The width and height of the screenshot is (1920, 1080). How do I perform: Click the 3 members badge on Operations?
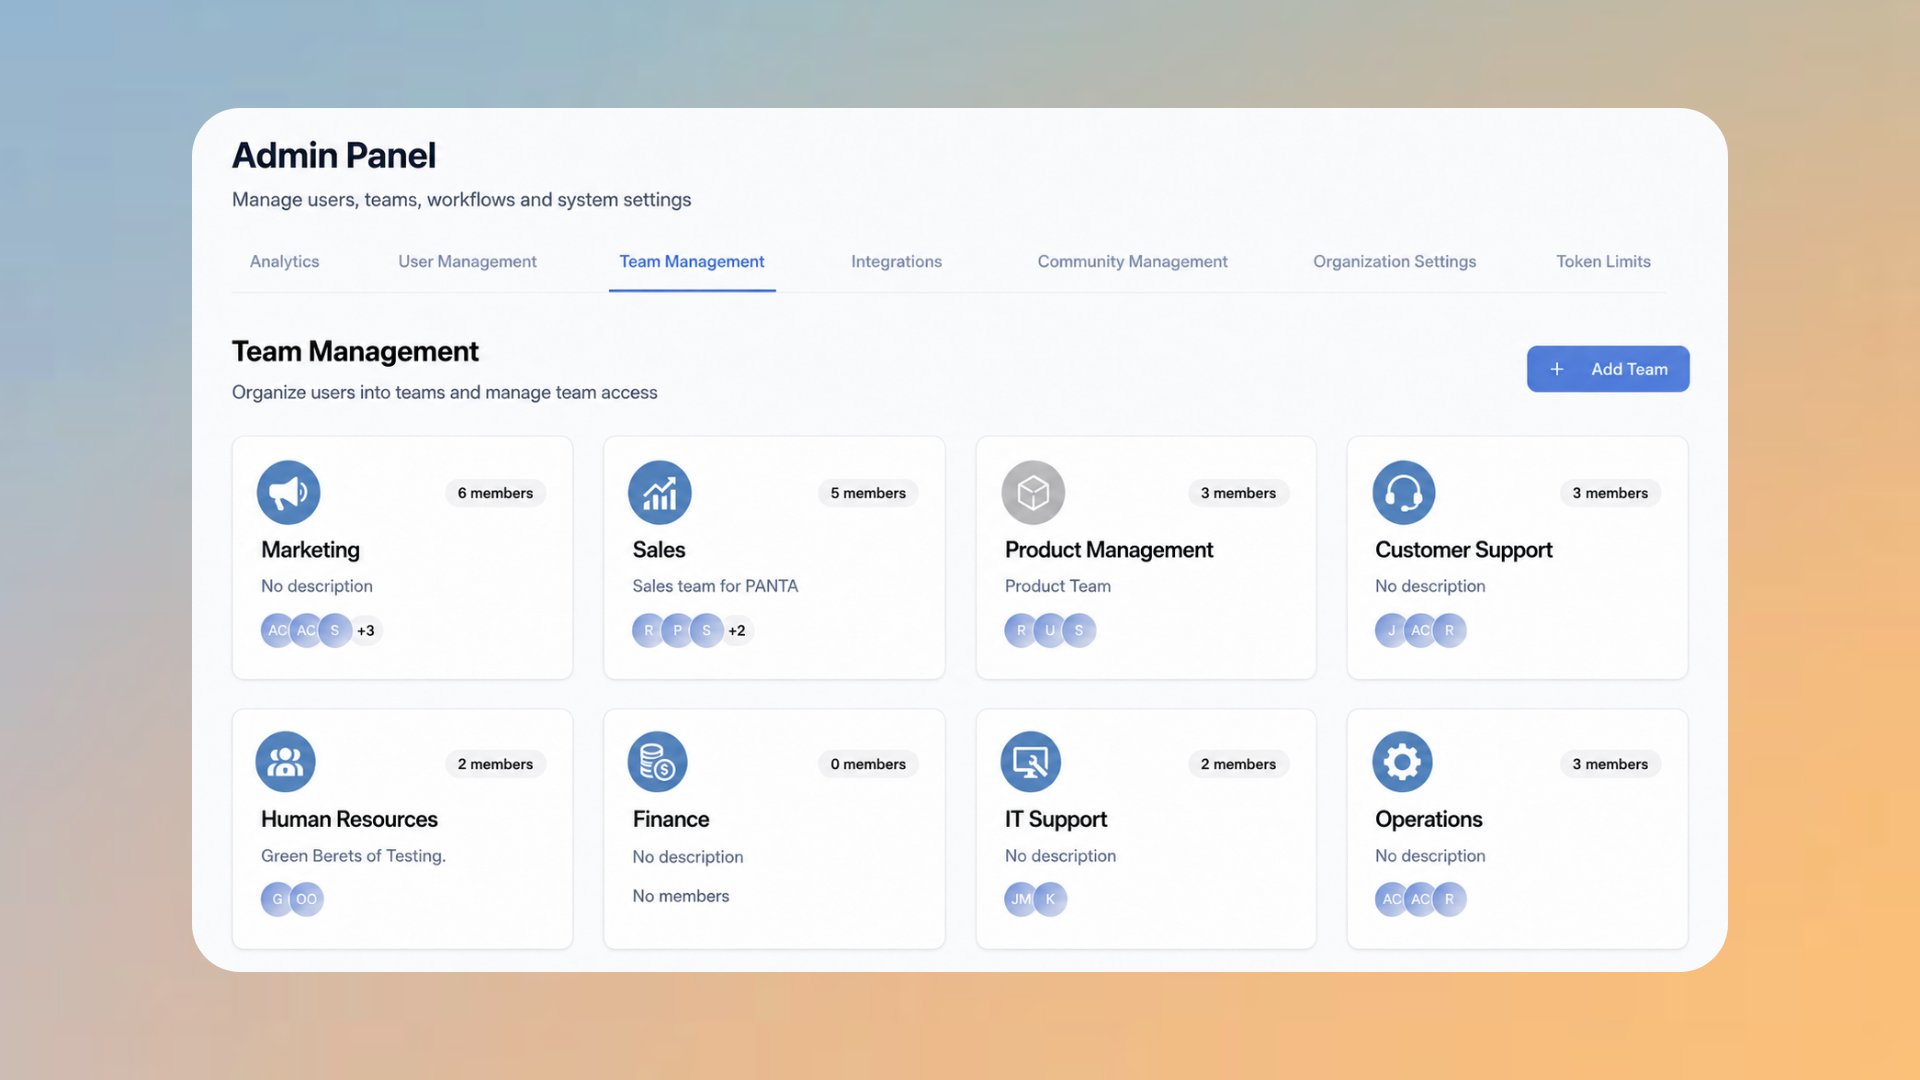tap(1610, 764)
